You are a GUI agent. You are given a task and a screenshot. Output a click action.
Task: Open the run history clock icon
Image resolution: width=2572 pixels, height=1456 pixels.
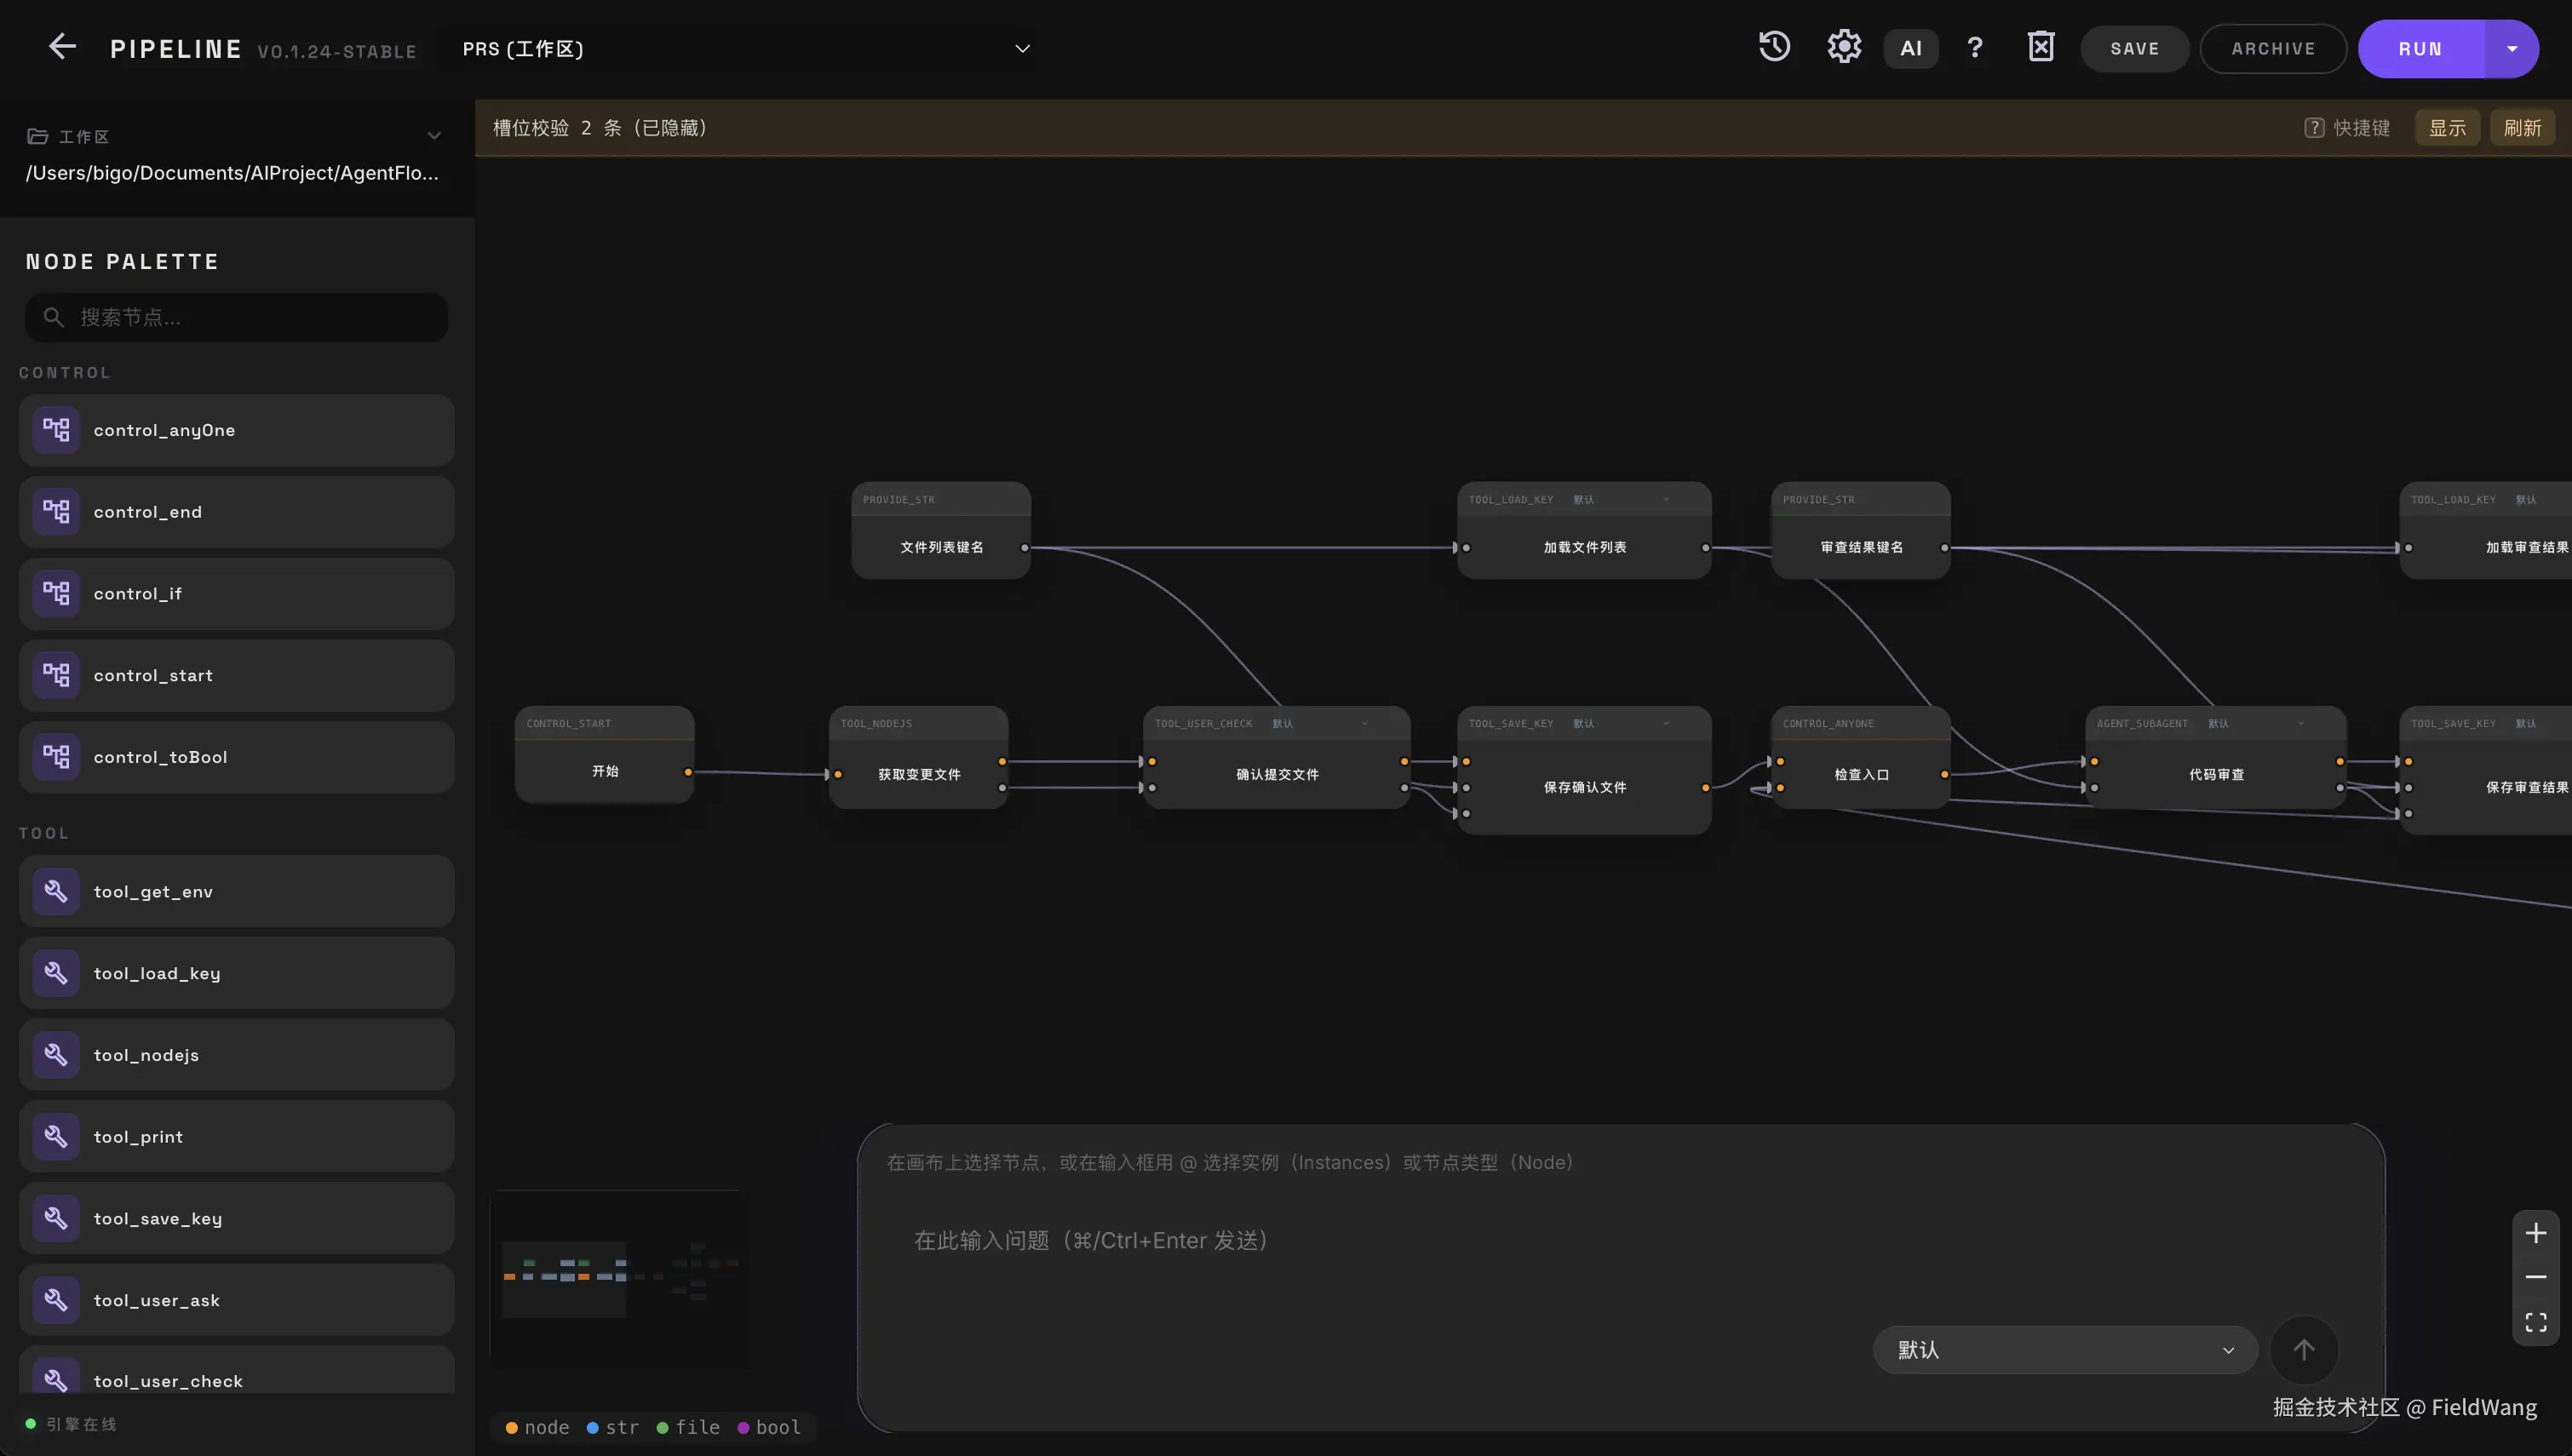click(1774, 47)
